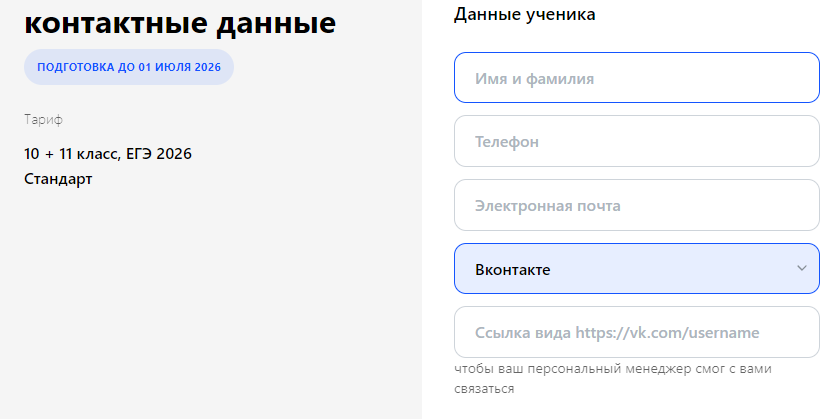Activate the vk.com/username link field
Viewport: 837px width, 419px height.
637,332
